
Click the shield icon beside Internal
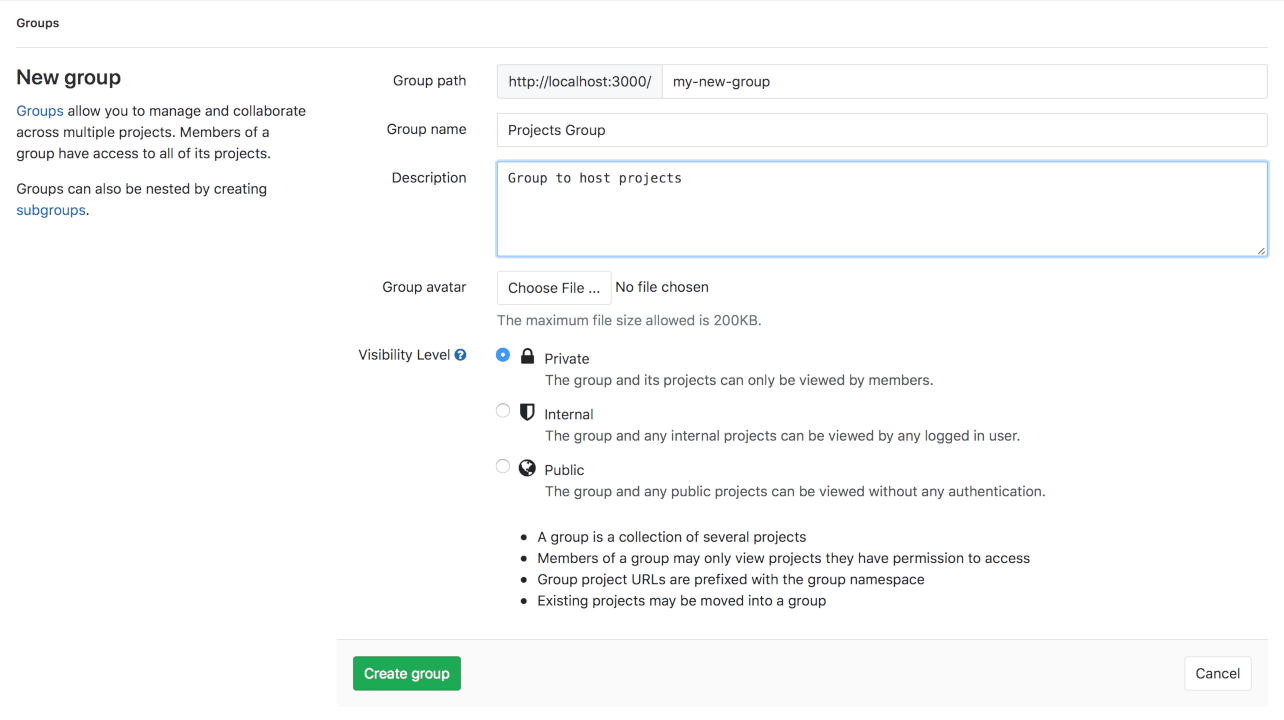pyautogui.click(x=527, y=412)
